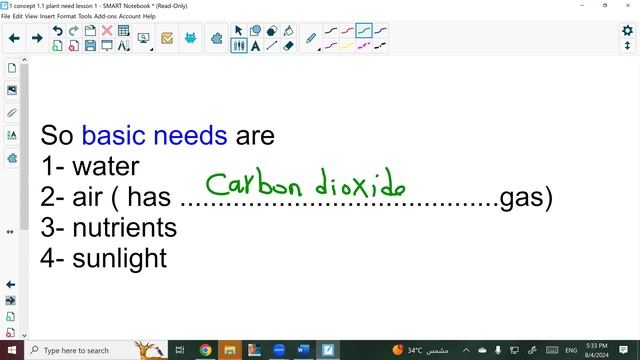Select the Line tool
This screenshot has width=640, height=360.
click(272, 45)
